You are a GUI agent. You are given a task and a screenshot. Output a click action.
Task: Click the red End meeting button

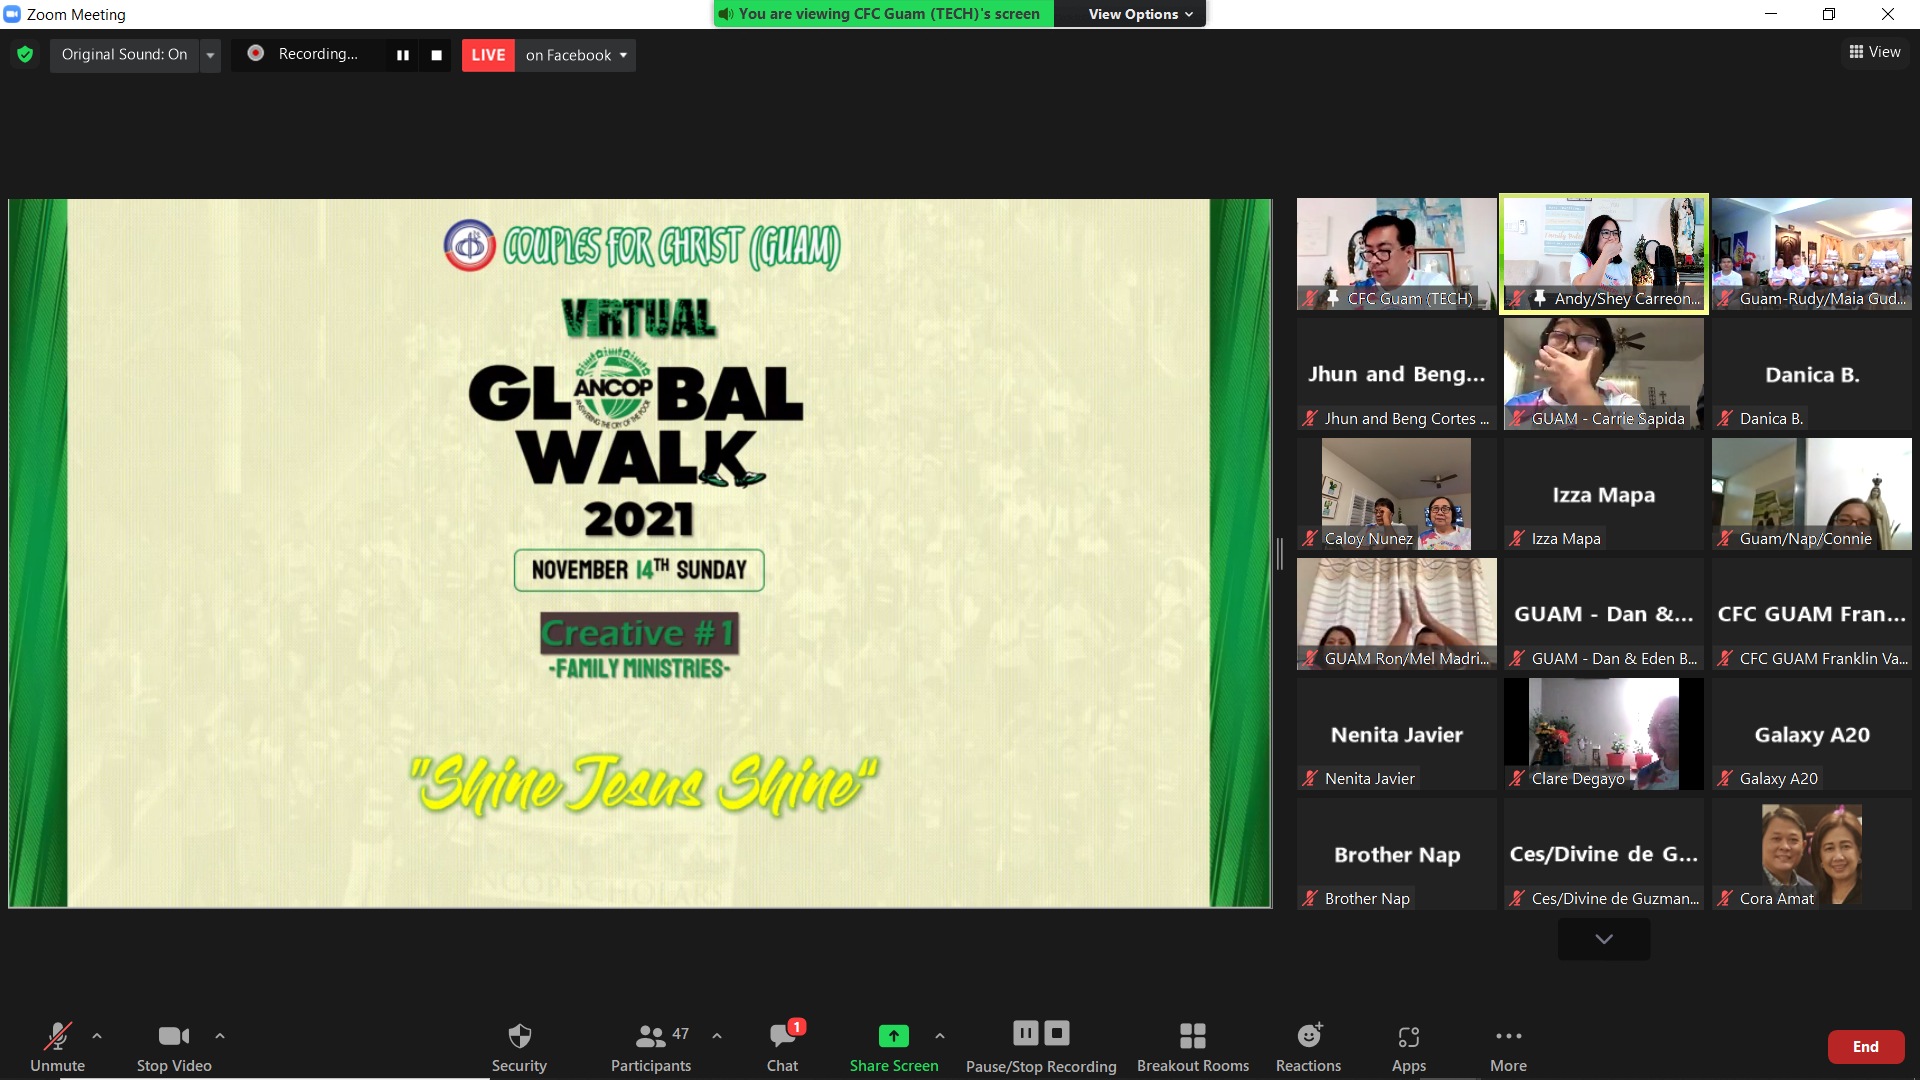tap(1866, 1047)
